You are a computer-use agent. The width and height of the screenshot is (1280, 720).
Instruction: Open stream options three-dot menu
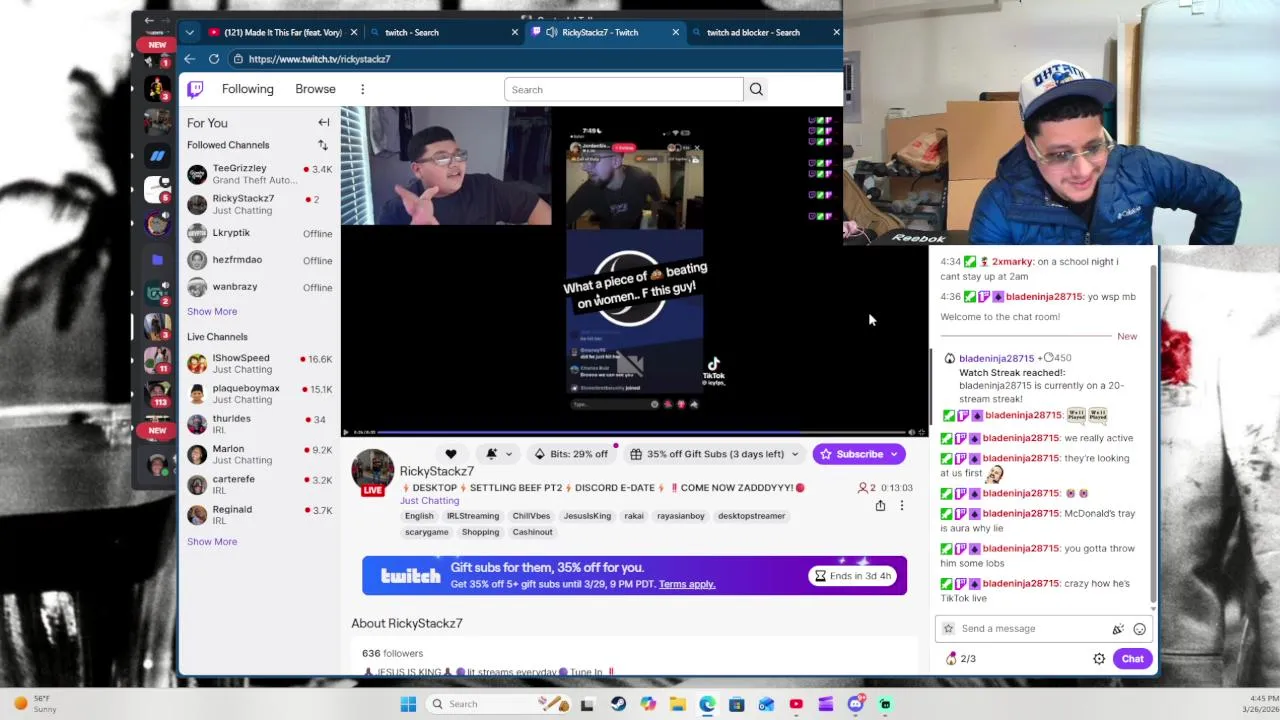coord(901,506)
